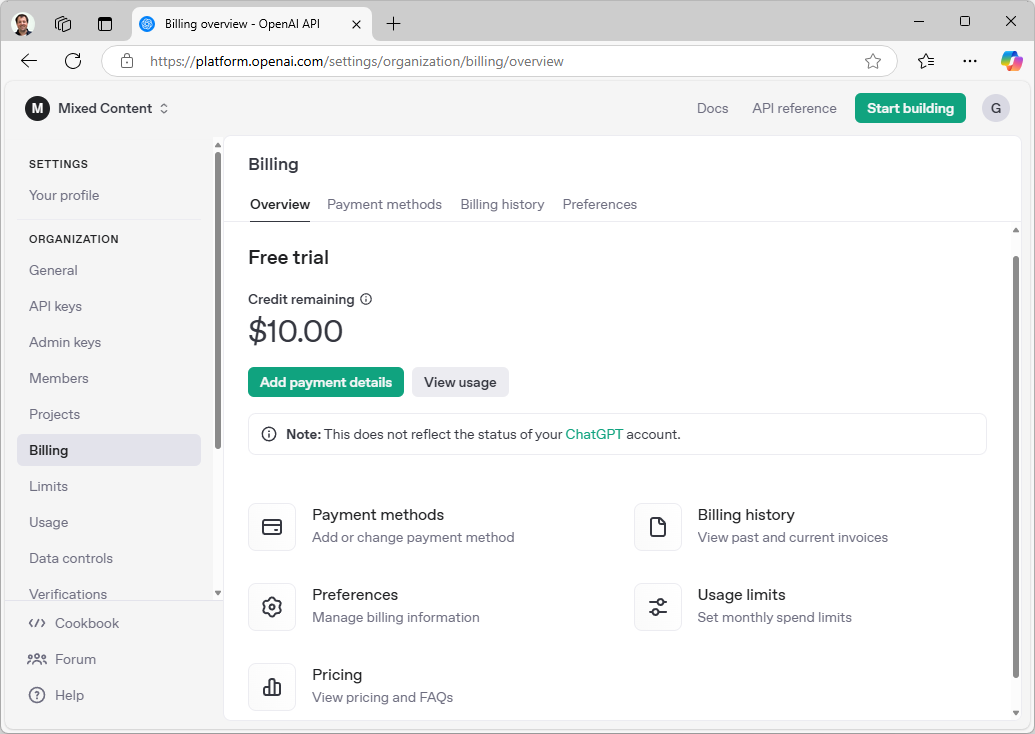The image size is (1035, 734).
Task: Open the G user account avatar
Action: [995, 108]
